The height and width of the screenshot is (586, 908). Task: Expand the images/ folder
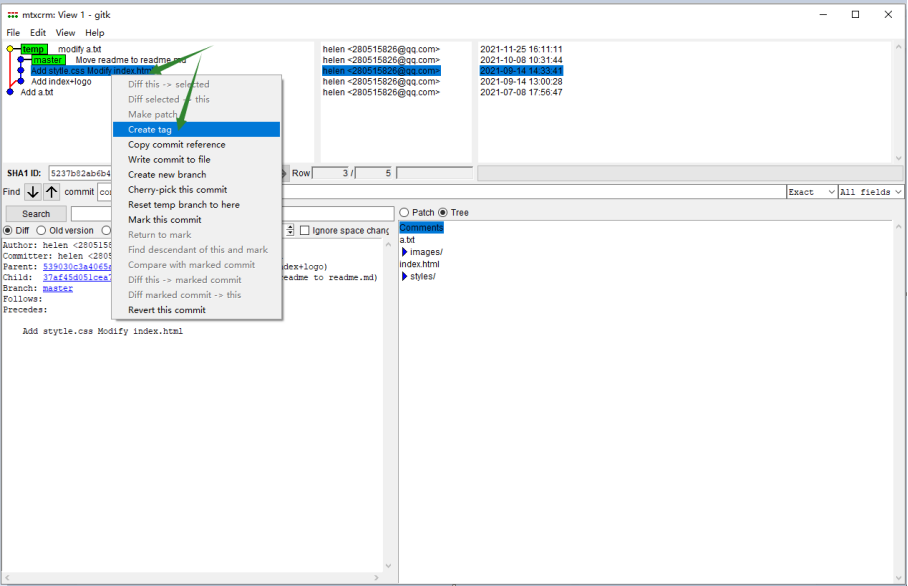click(x=404, y=252)
